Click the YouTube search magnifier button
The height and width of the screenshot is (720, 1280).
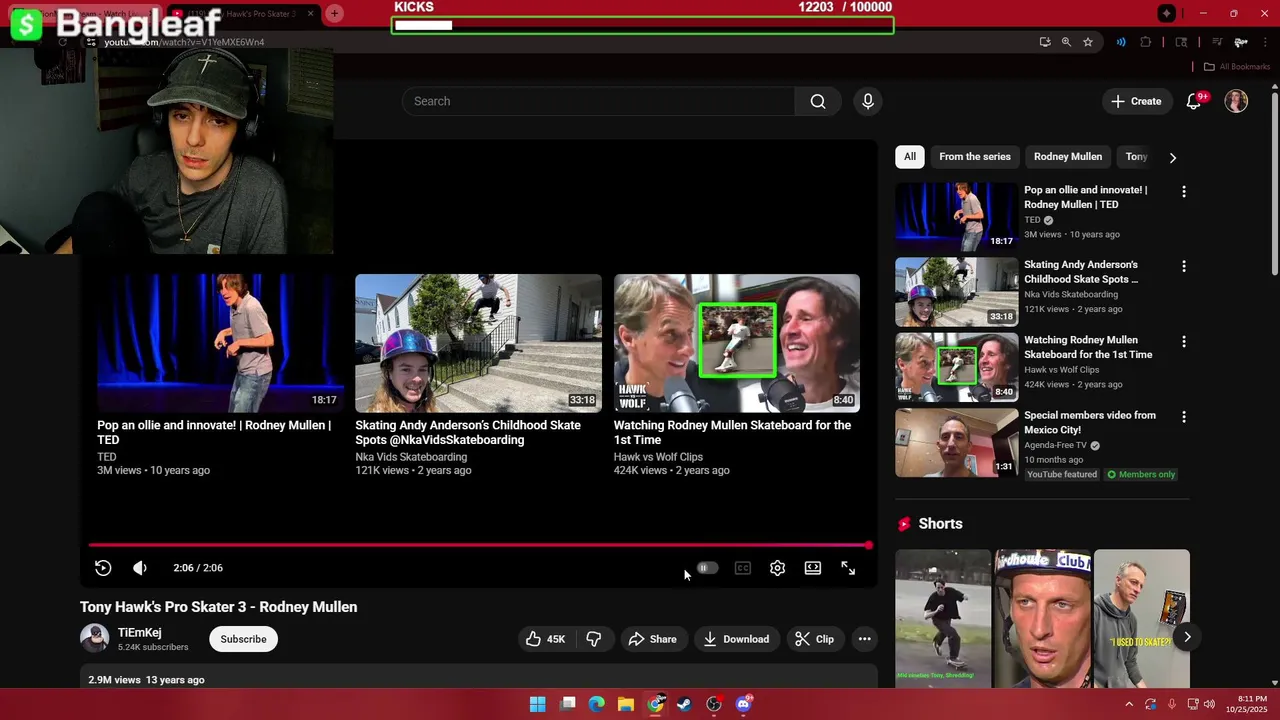coord(818,101)
